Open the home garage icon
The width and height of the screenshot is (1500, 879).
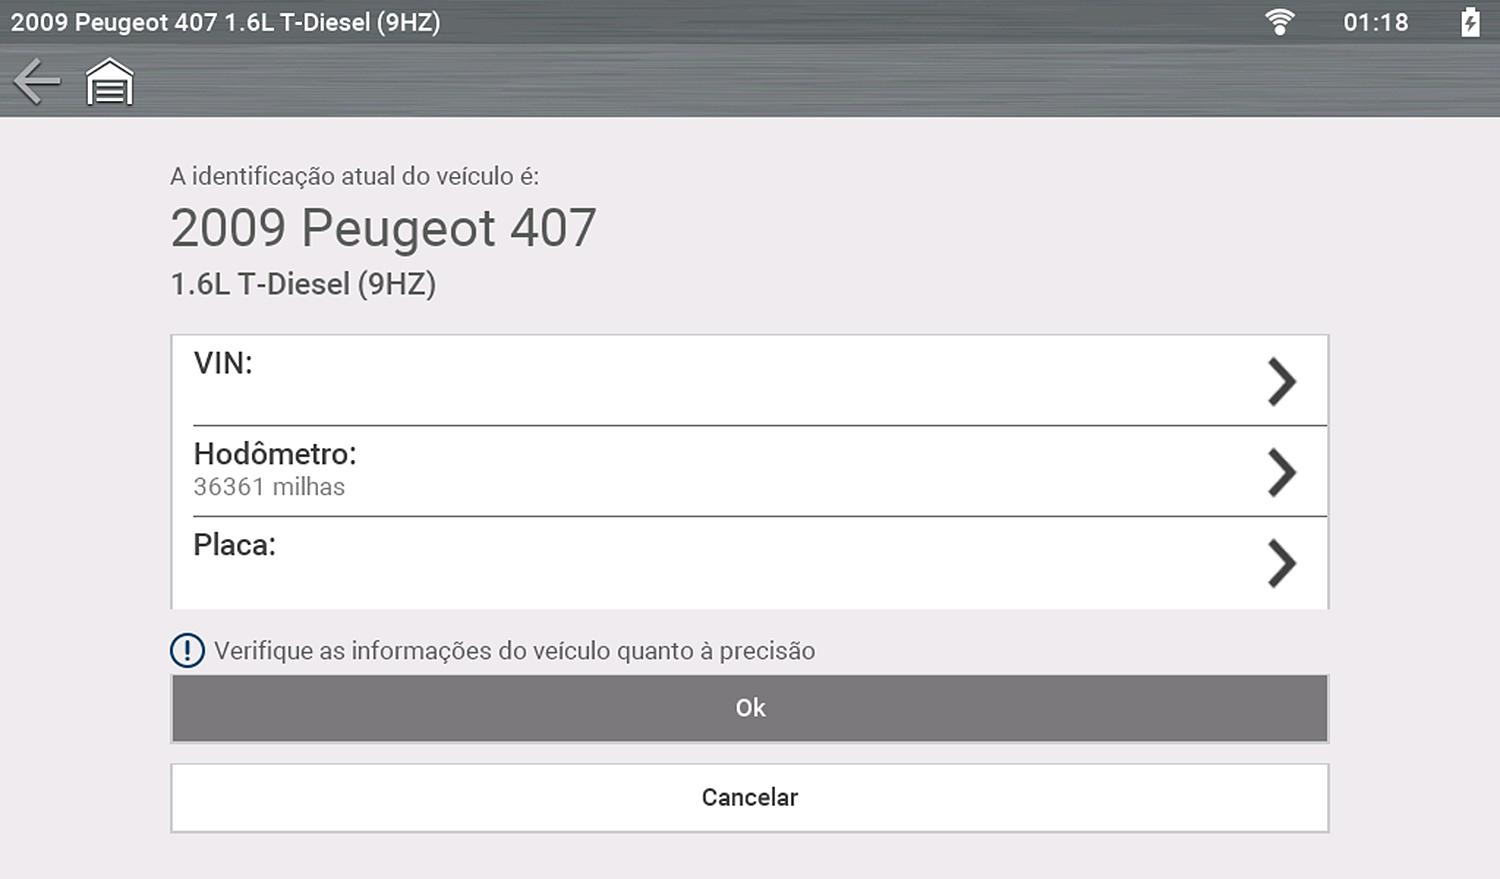click(109, 82)
